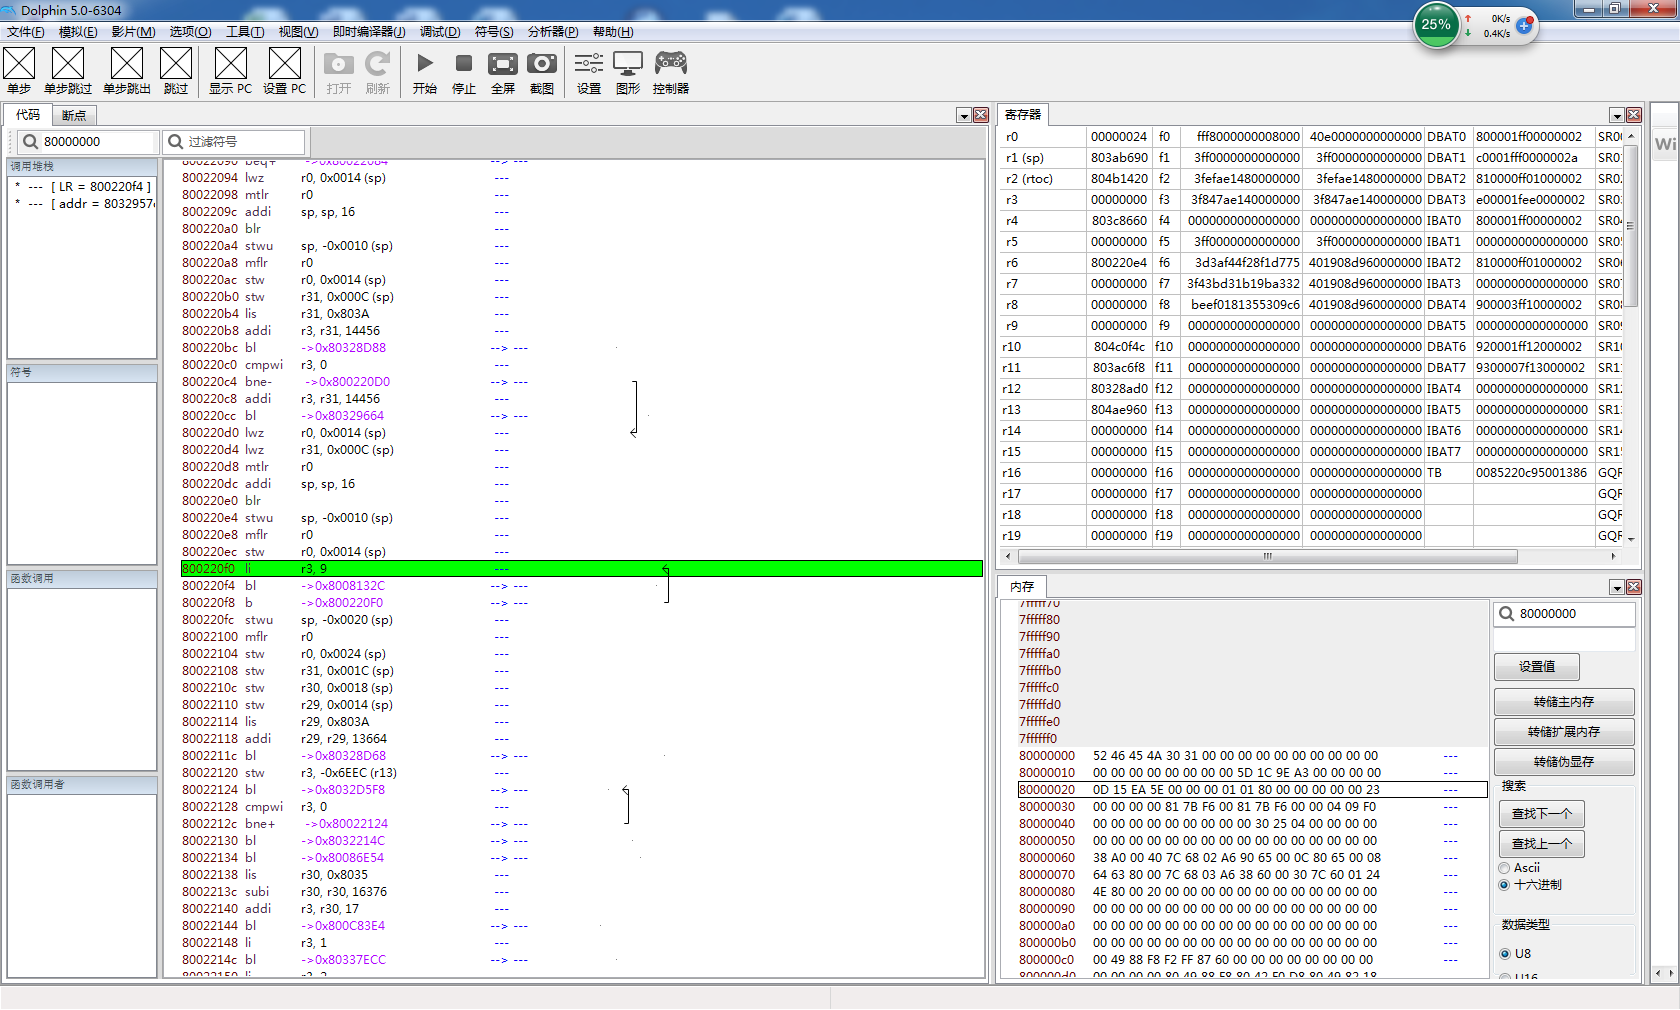Screen dimensions: 1680x1010
Task: Open the 图形 graphics settings icon
Action: pyautogui.click(x=628, y=64)
